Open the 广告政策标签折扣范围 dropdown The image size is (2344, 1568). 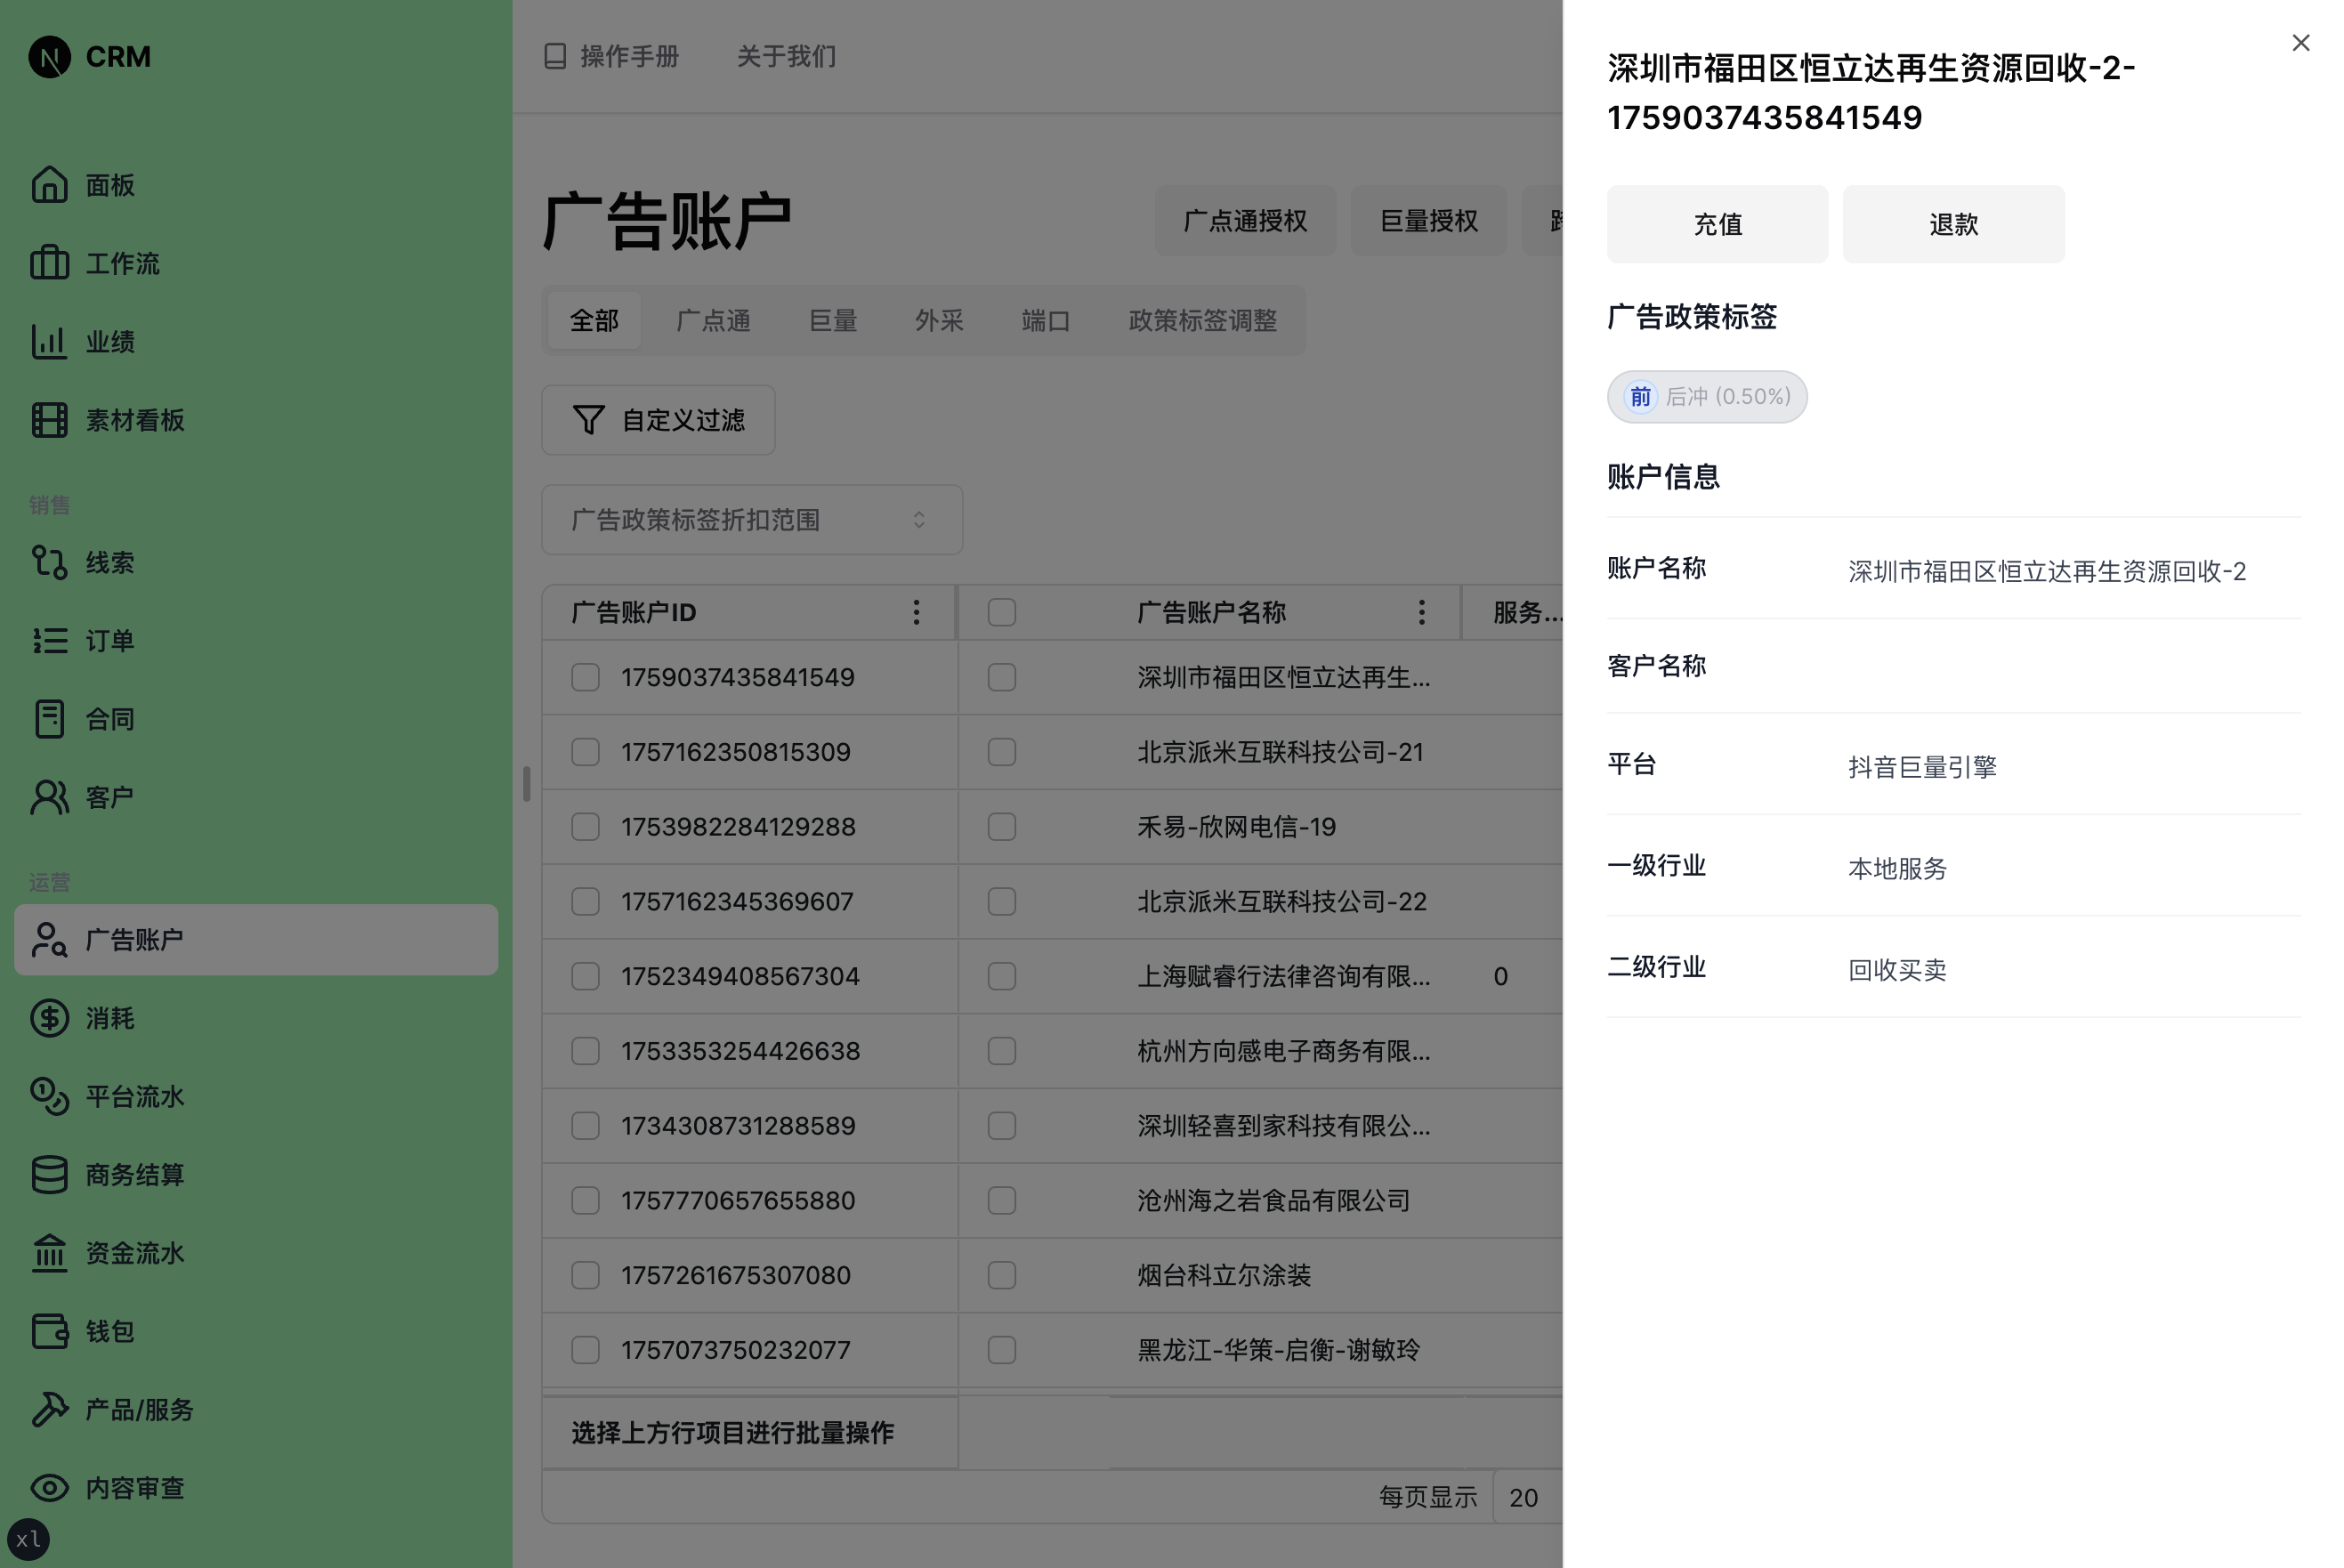coord(750,519)
